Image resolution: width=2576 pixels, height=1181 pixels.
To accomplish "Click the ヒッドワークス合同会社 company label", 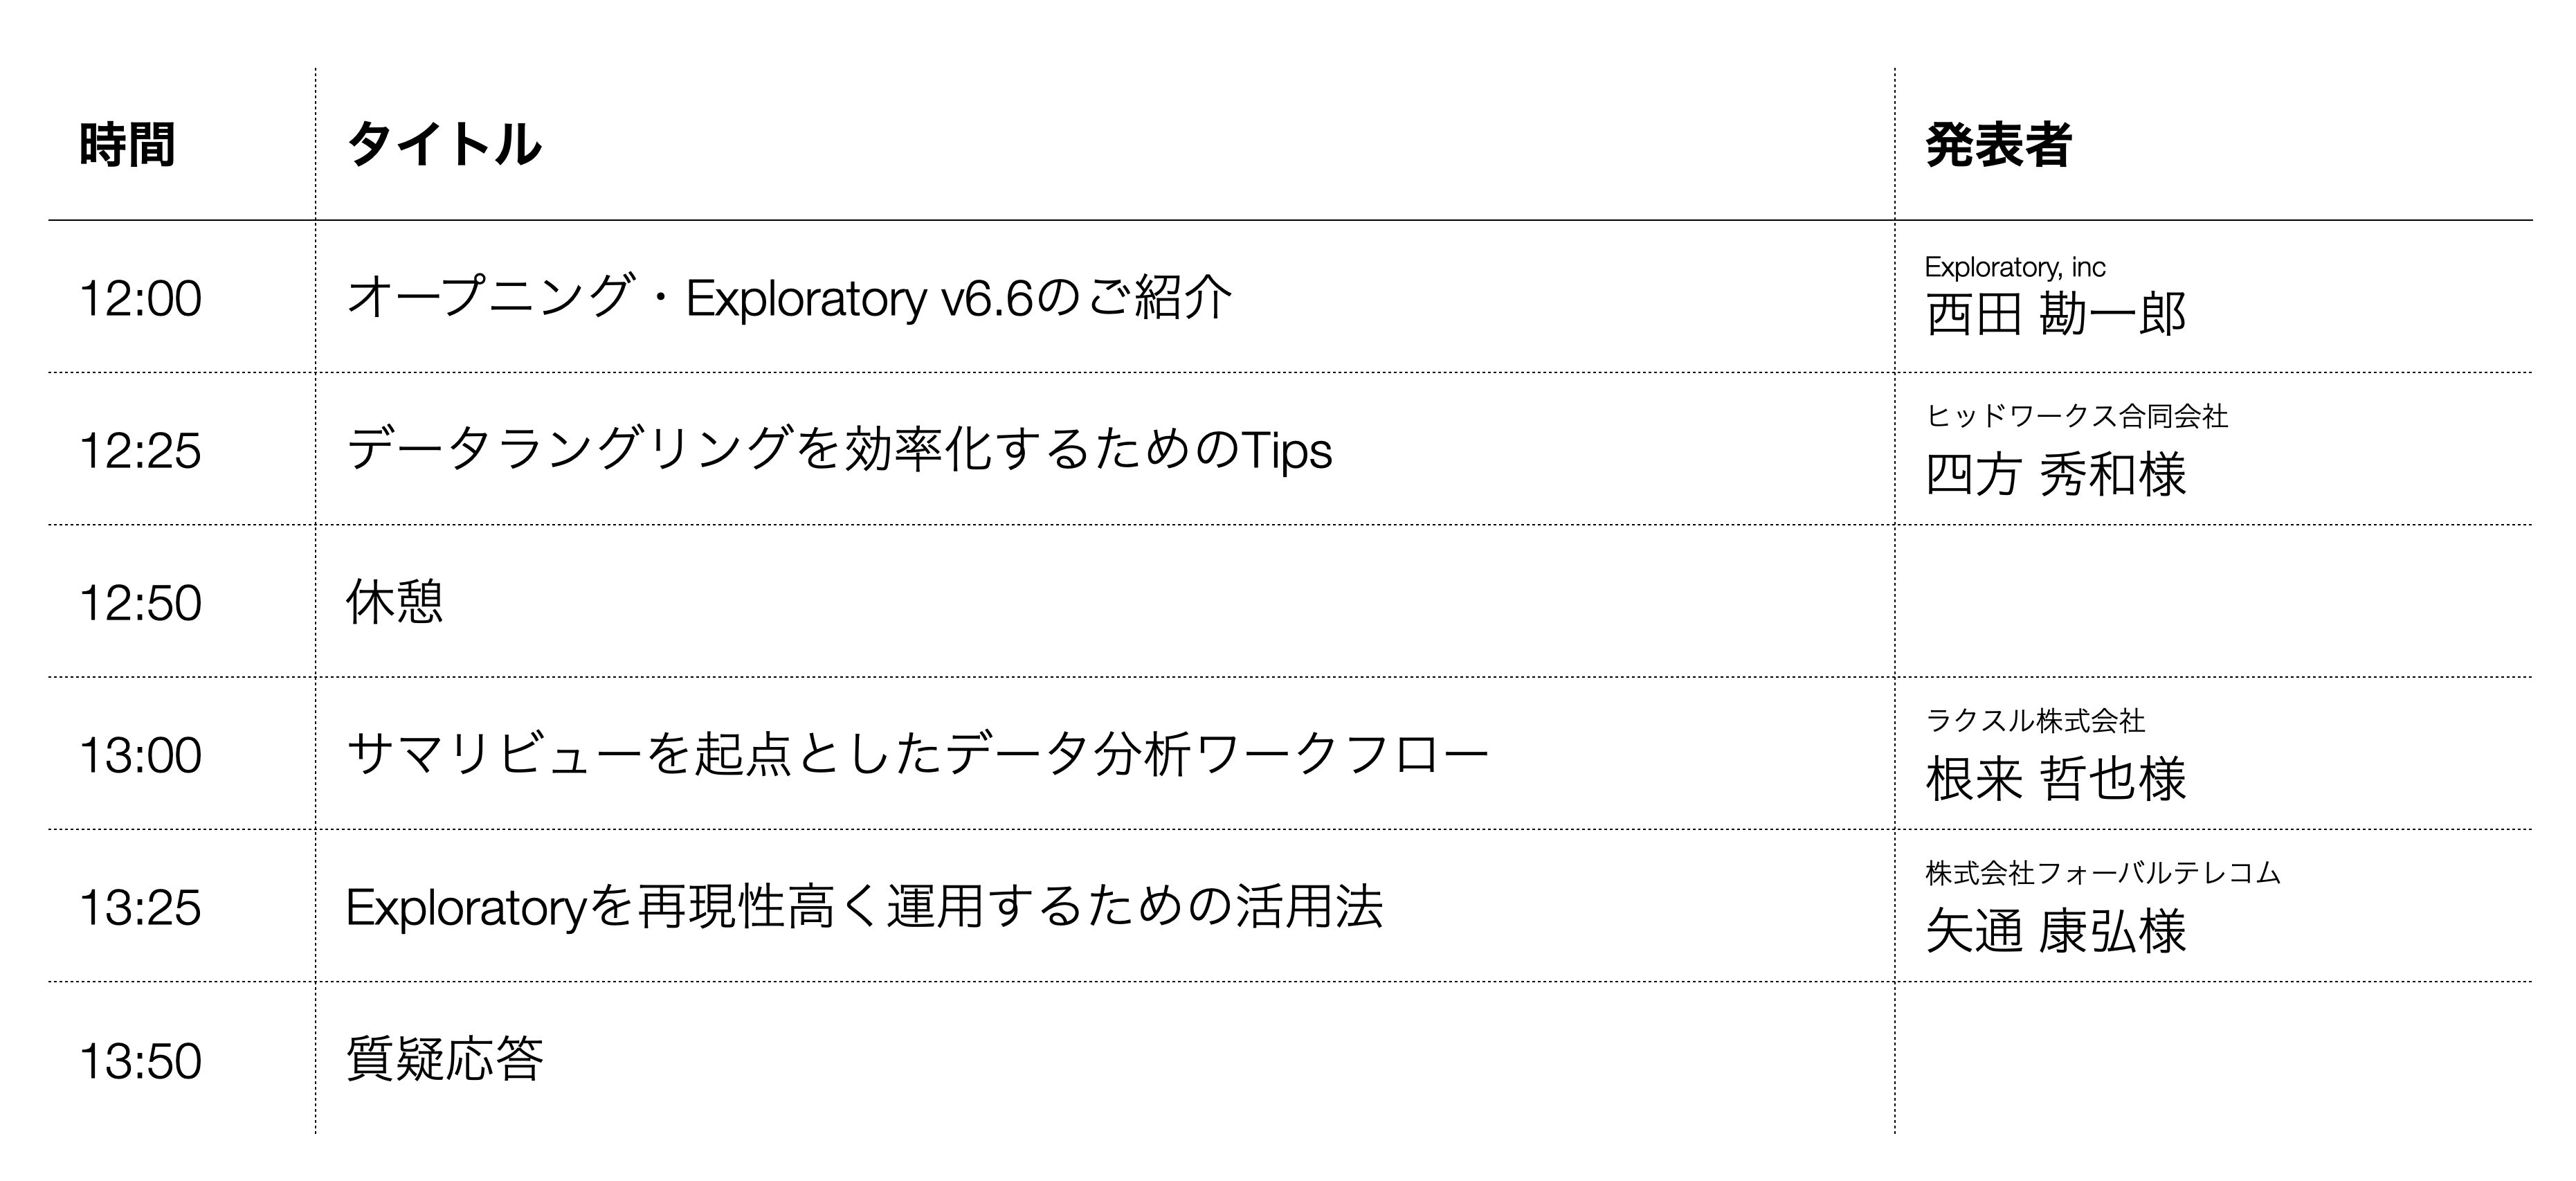I will coord(2076,416).
